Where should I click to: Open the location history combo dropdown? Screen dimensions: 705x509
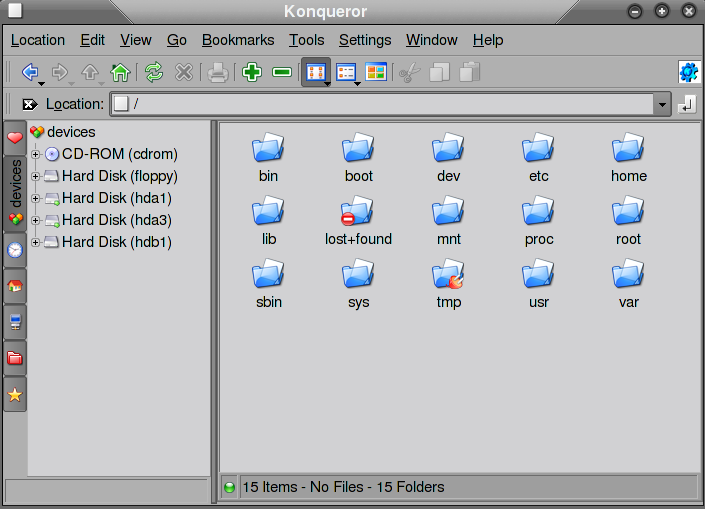(662, 105)
